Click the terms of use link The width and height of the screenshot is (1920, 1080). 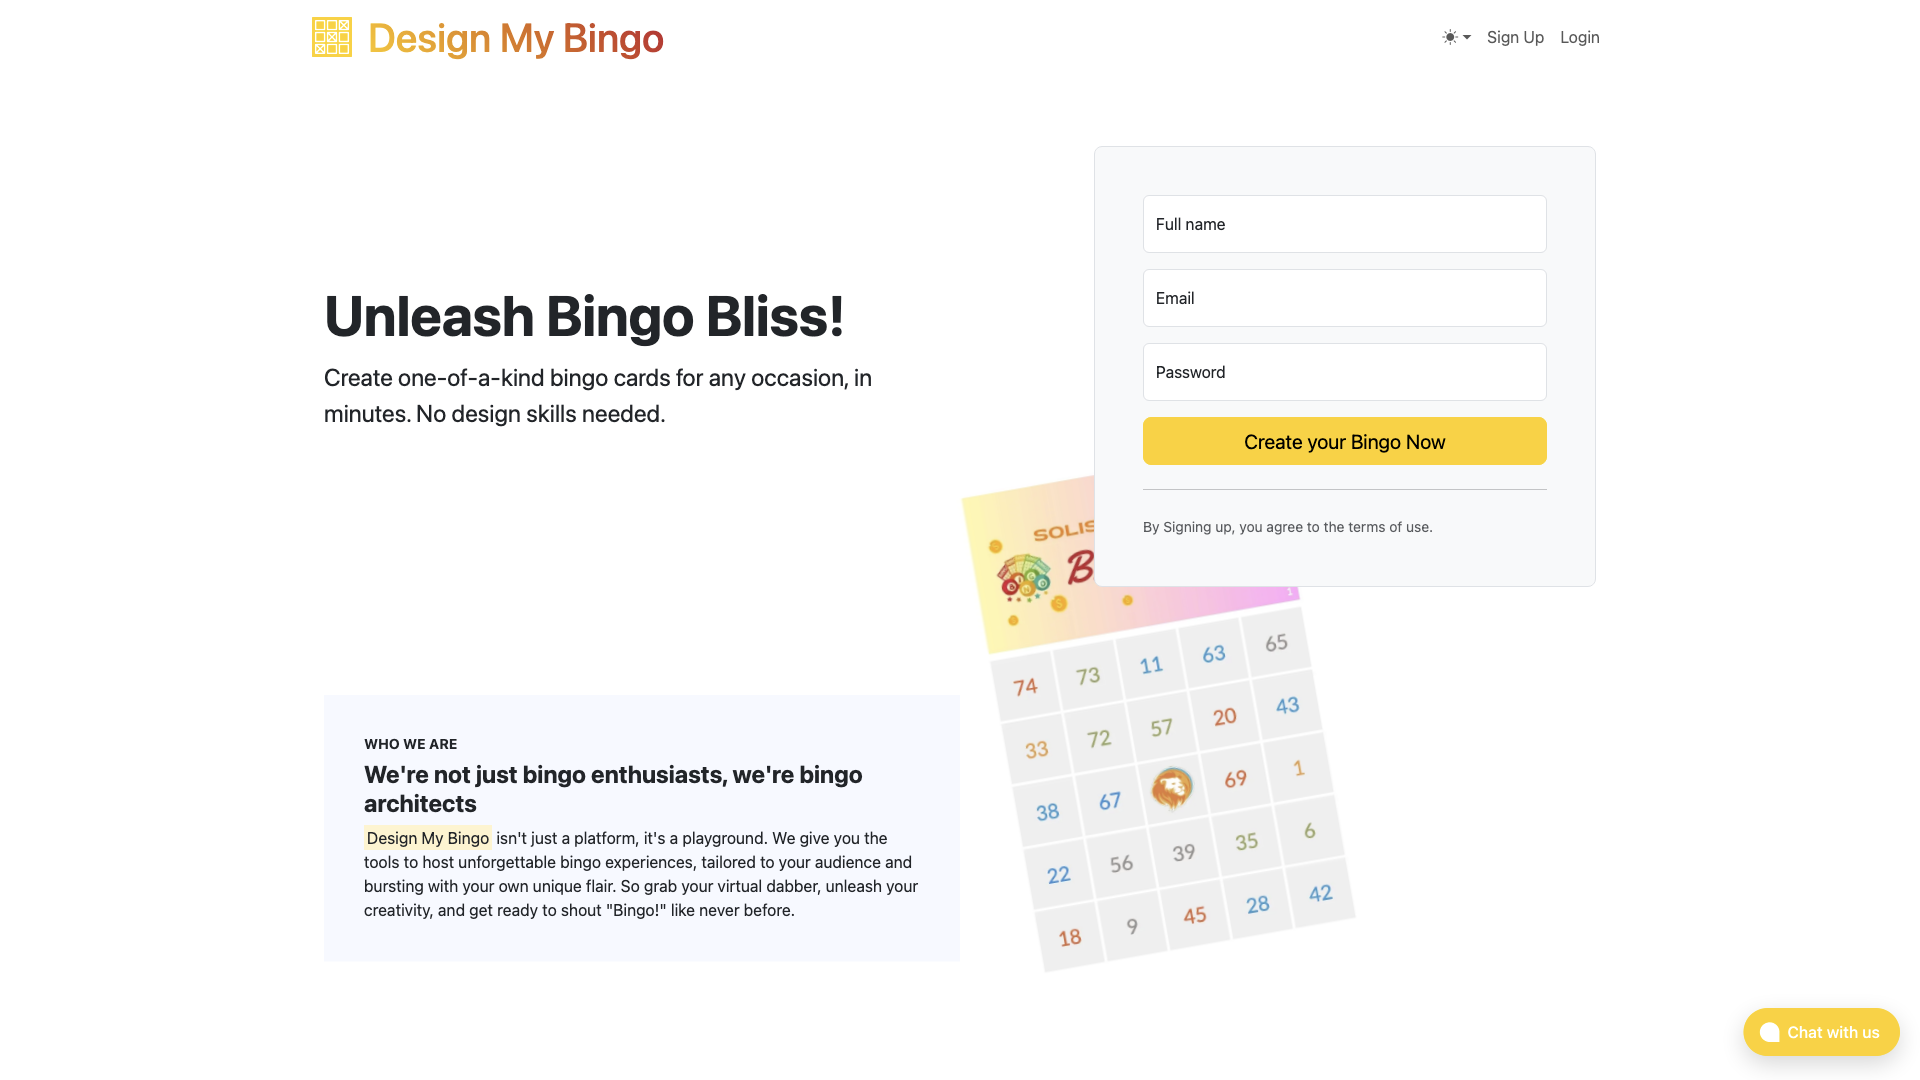point(1386,526)
